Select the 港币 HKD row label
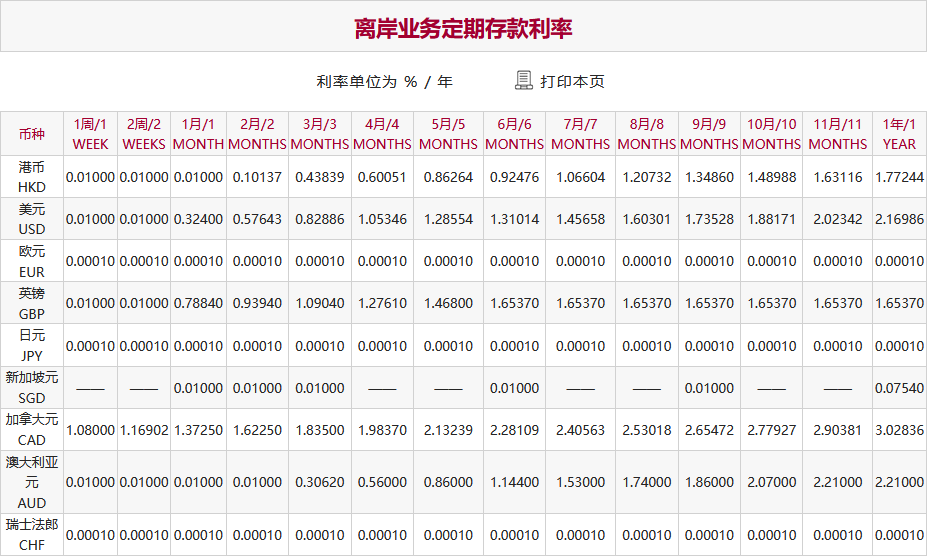The width and height of the screenshot is (928, 556). 32,177
